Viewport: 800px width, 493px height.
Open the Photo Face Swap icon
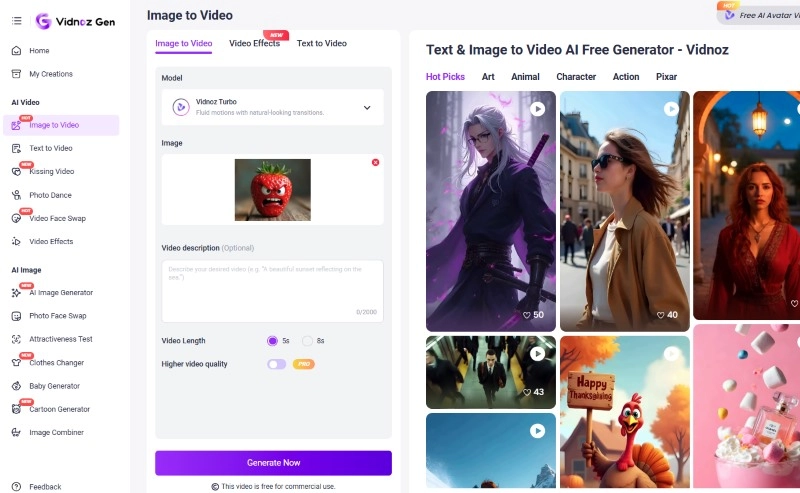tap(16, 316)
